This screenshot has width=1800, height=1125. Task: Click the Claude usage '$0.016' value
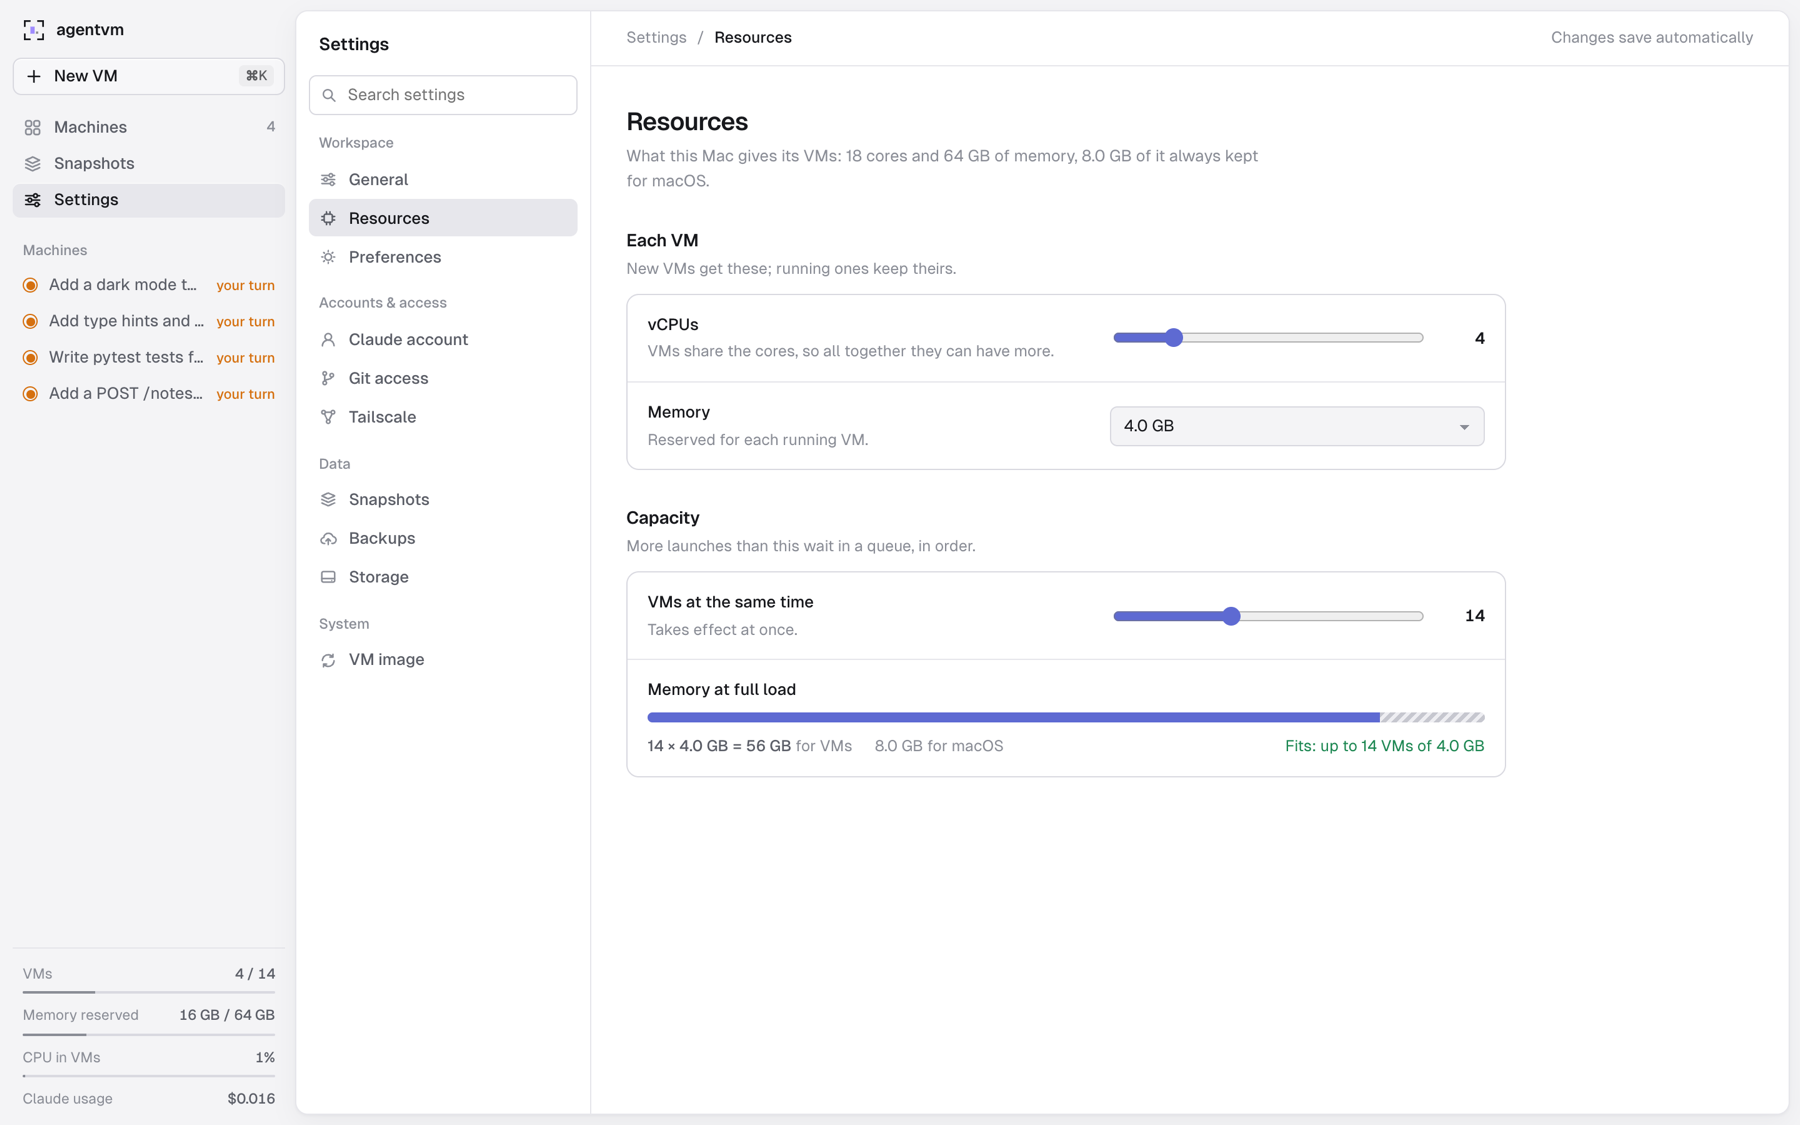[x=251, y=1099]
